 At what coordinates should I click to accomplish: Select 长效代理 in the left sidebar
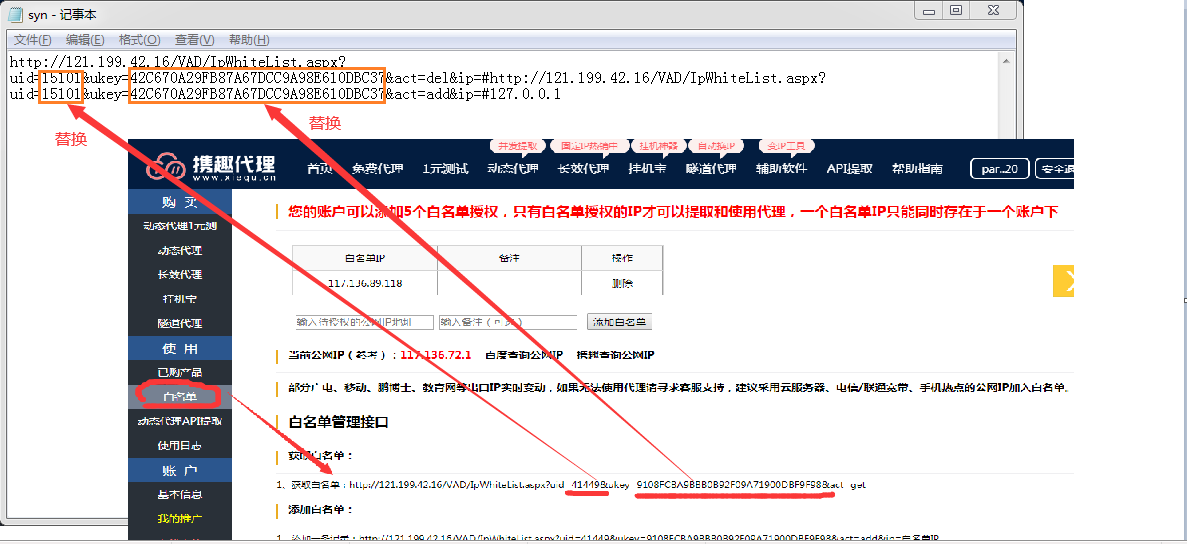(x=179, y=275)
